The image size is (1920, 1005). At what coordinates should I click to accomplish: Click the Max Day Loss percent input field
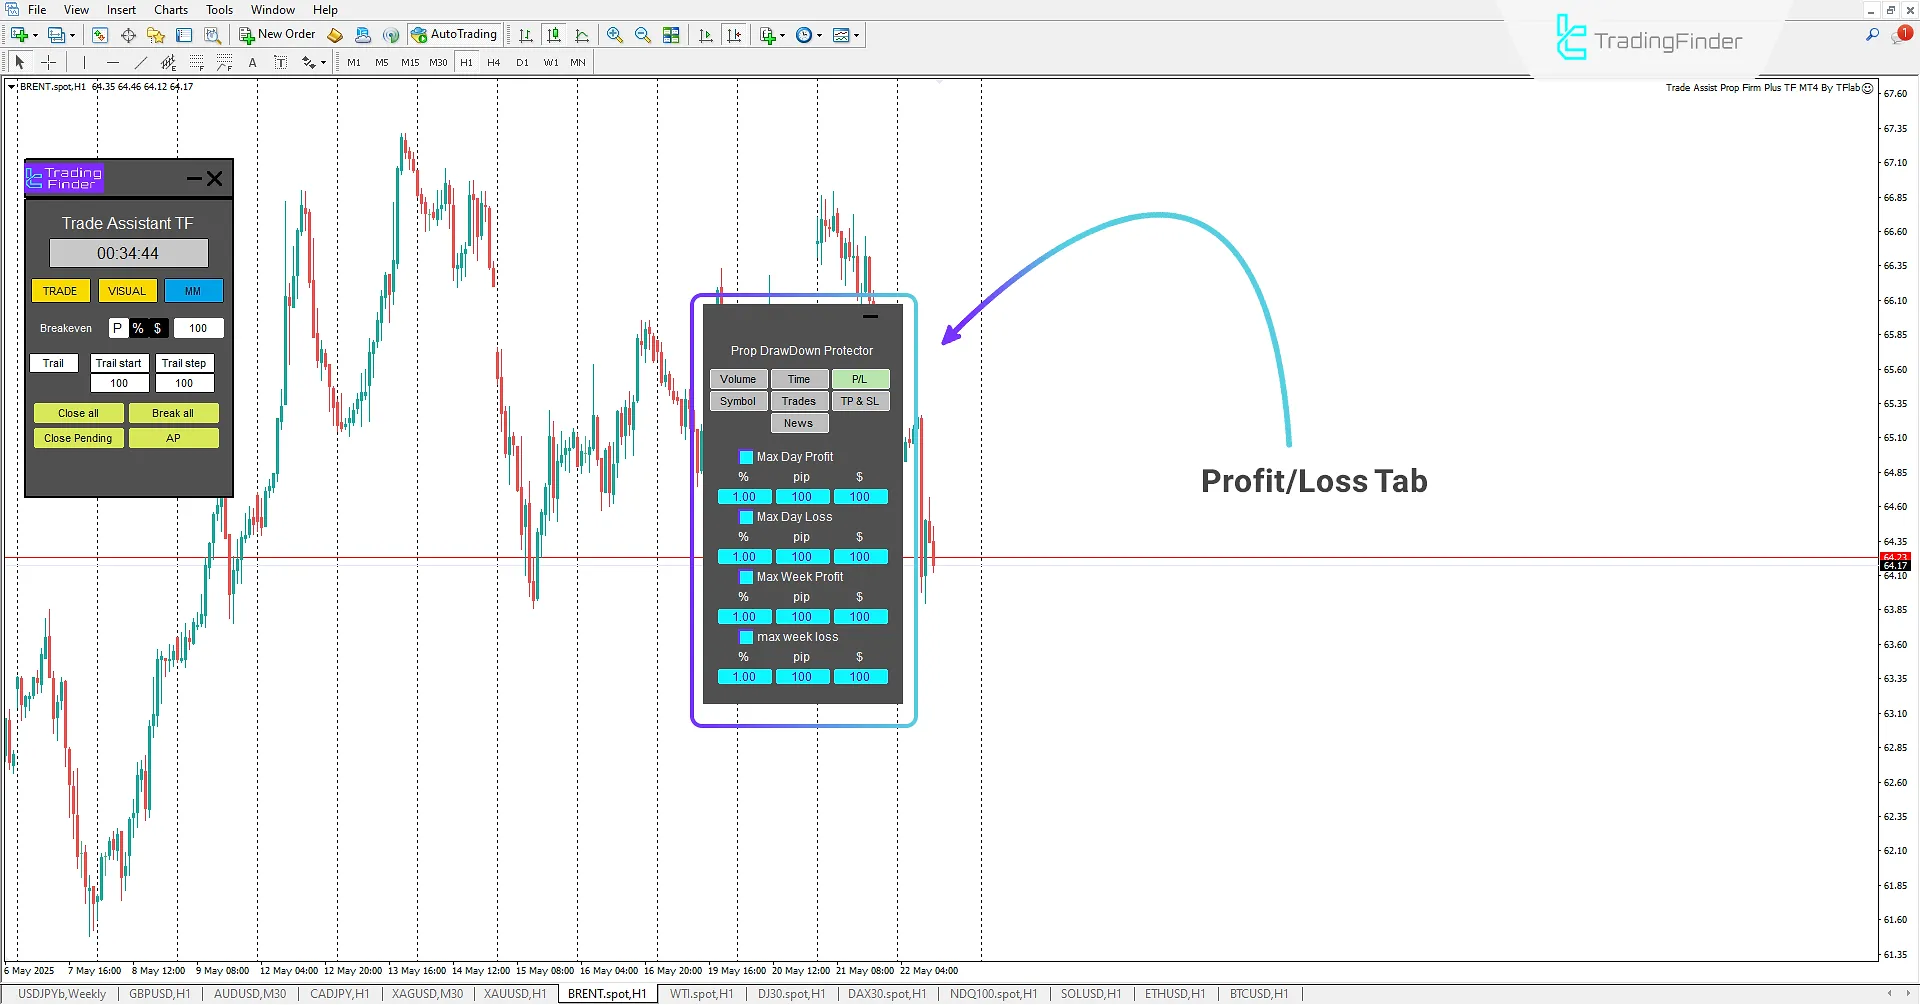744,556
